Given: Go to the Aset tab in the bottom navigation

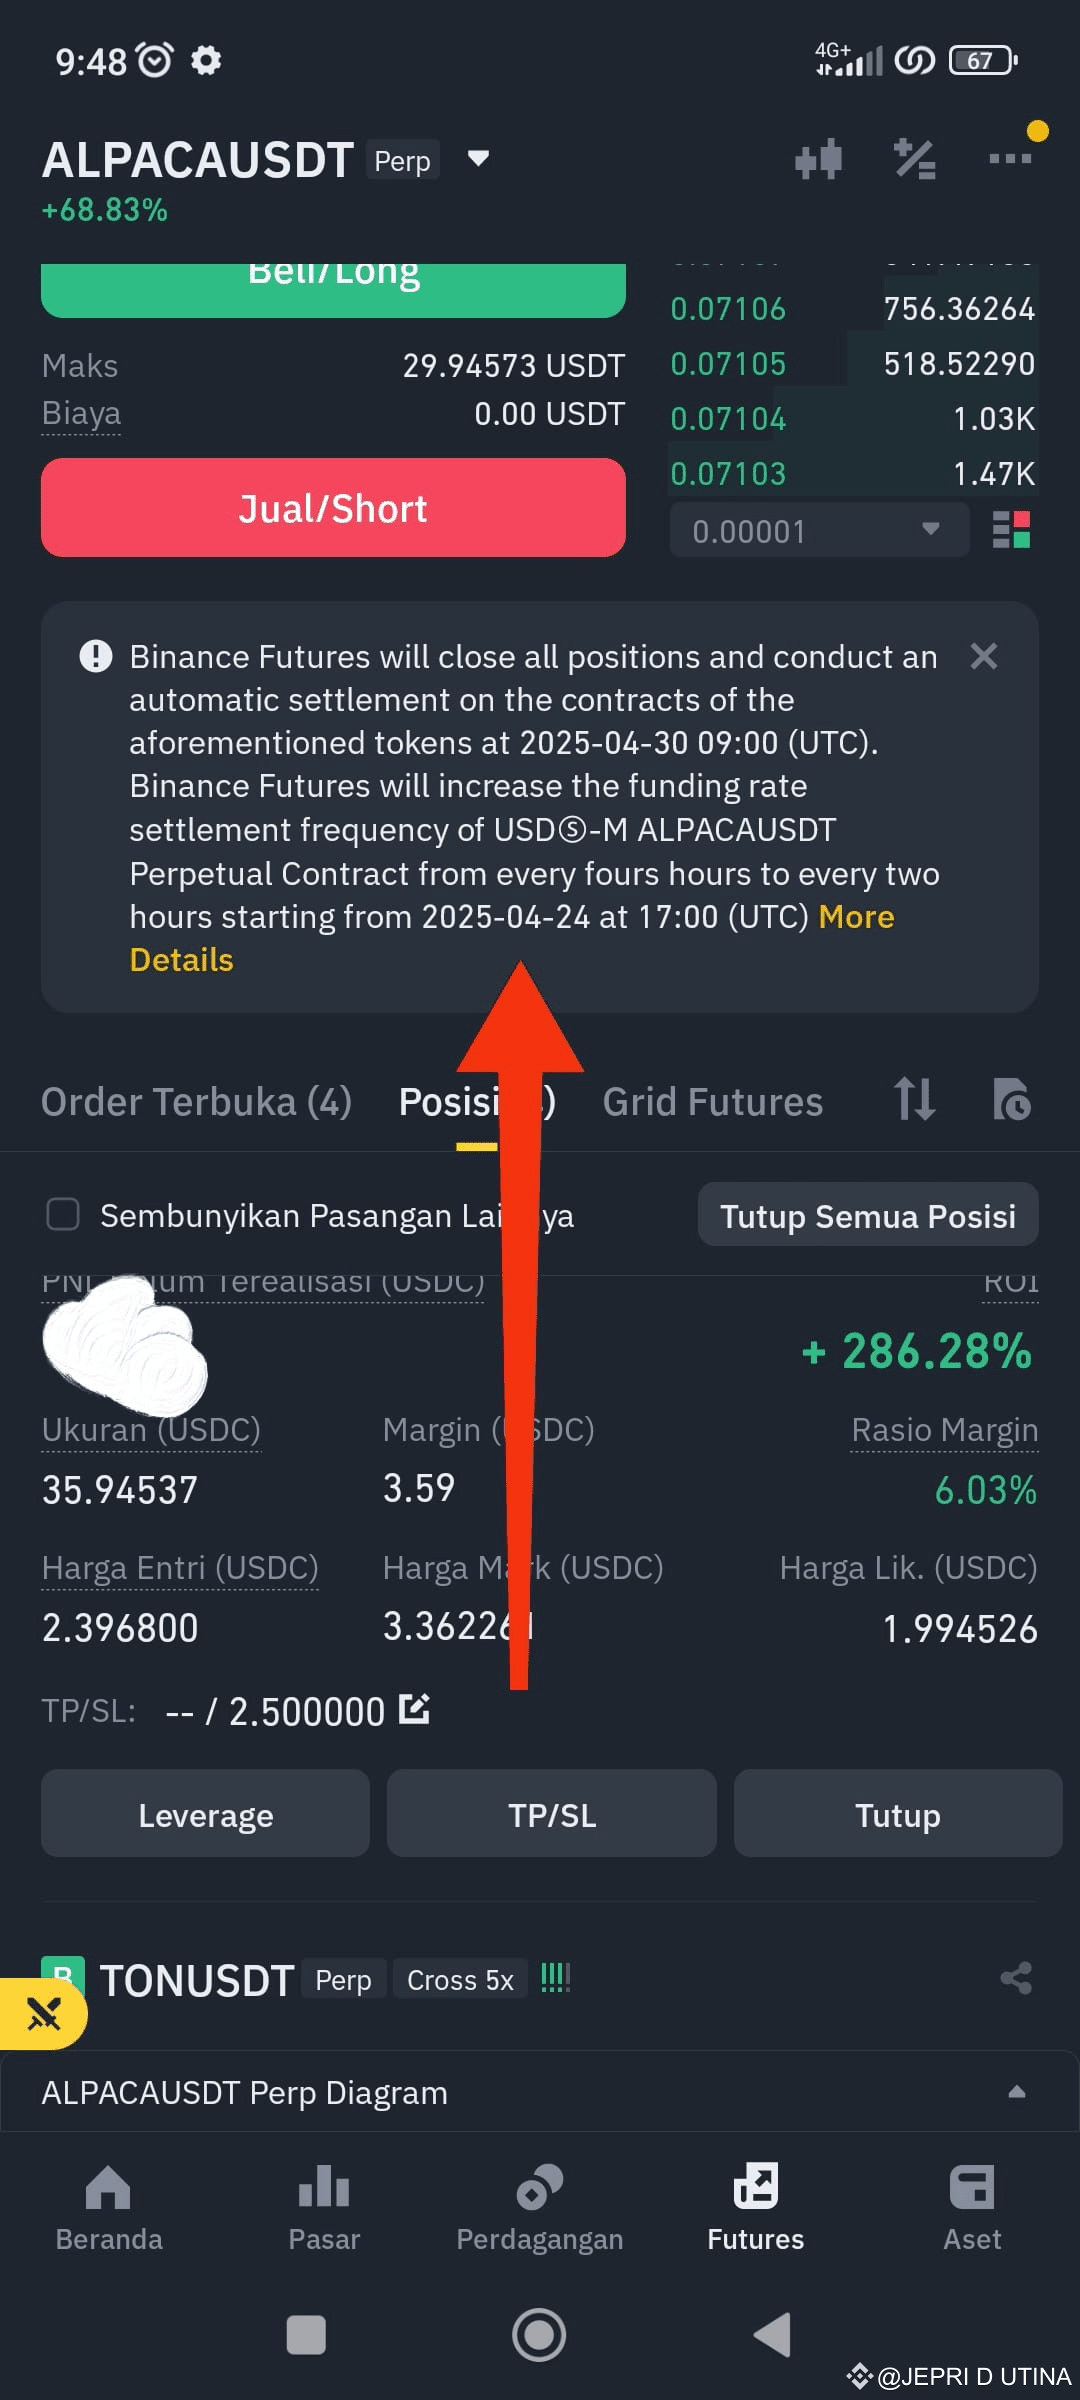Looking at the screenshot, I should click(x=972, y=2208).
